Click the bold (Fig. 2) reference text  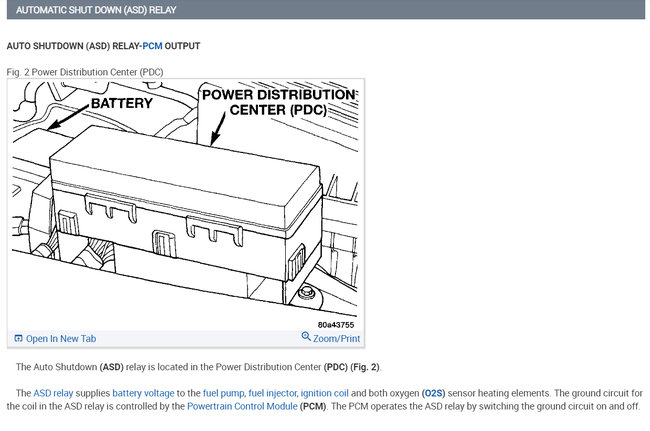point(365,367)
